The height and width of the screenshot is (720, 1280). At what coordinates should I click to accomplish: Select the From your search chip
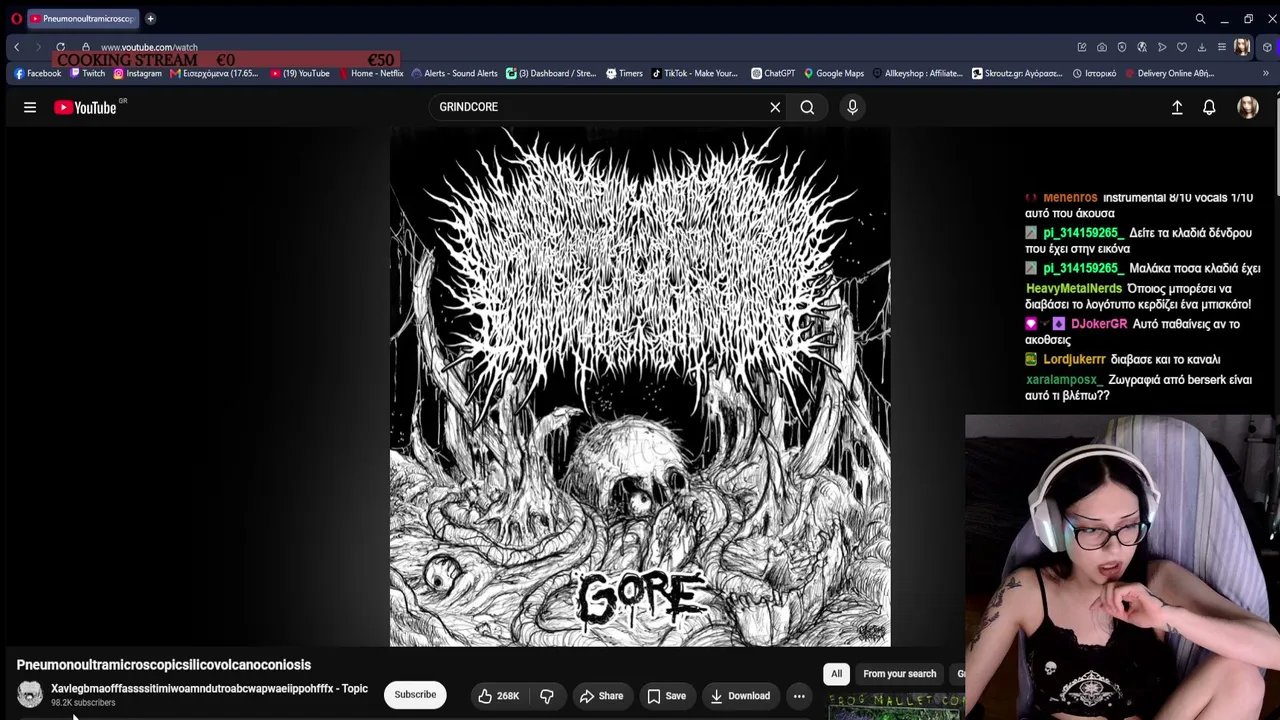899,674
